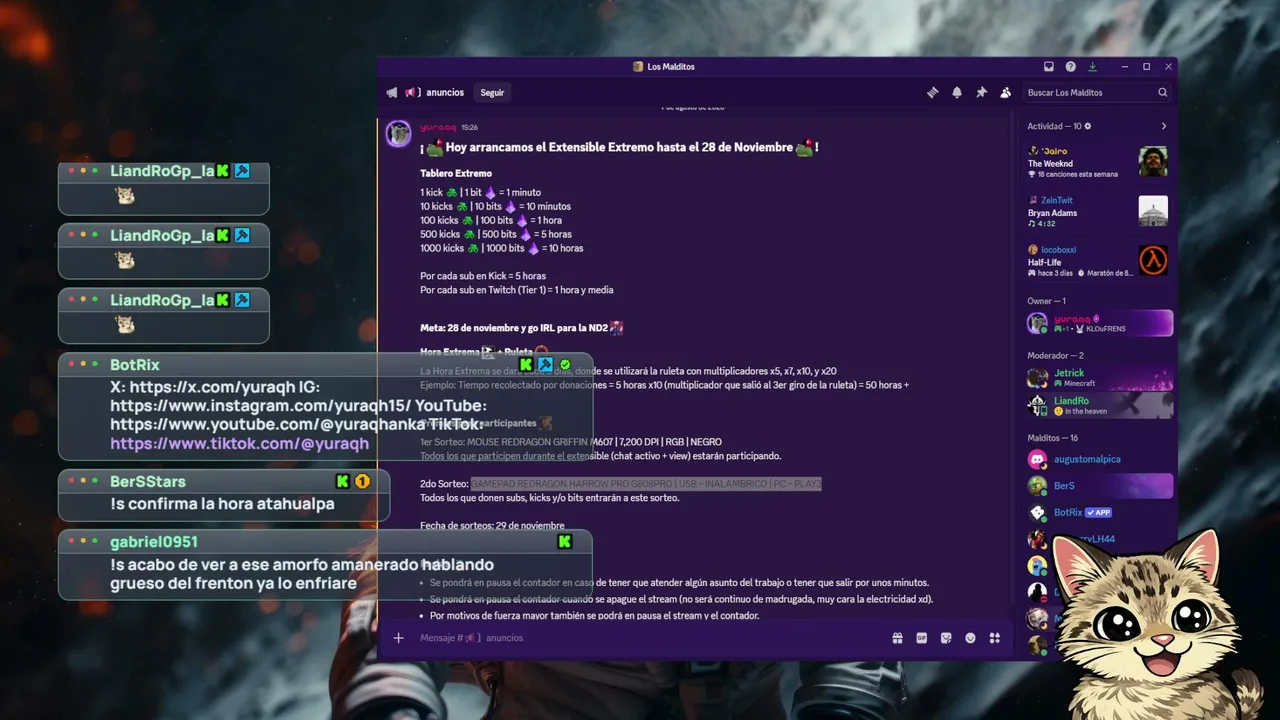The height and width of the screenshot is (720, 1280).
Task: Click BotRix avatar in member list
Action: (x=1037, y=513)
